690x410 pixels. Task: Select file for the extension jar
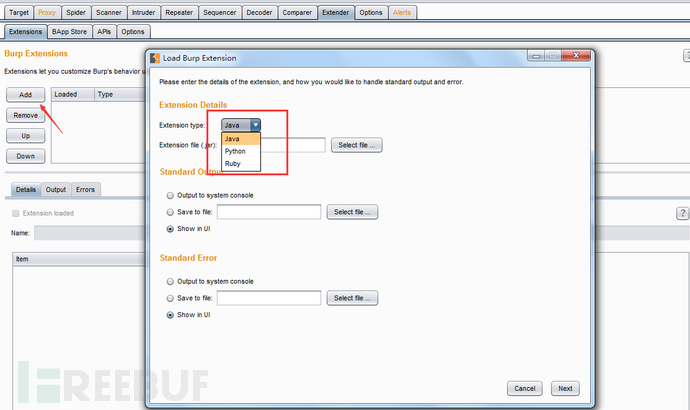click(x=357, y=145)
